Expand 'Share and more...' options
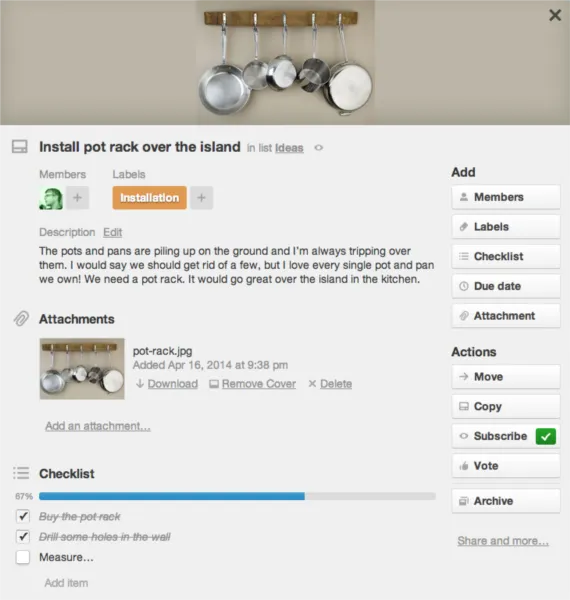Screen dimensions: 570x600 click(x=503, y=541)
